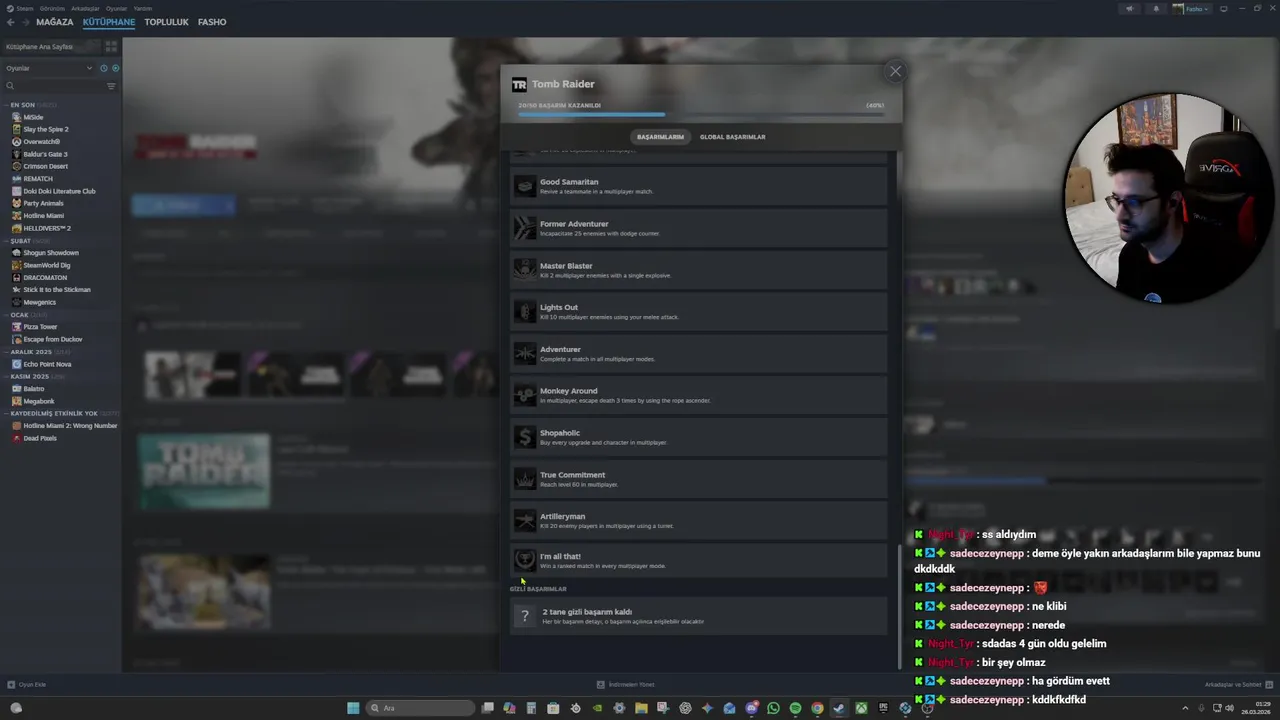Open the Kütüphane tab
Screen dimensions: 1280x720
[109, 22]
